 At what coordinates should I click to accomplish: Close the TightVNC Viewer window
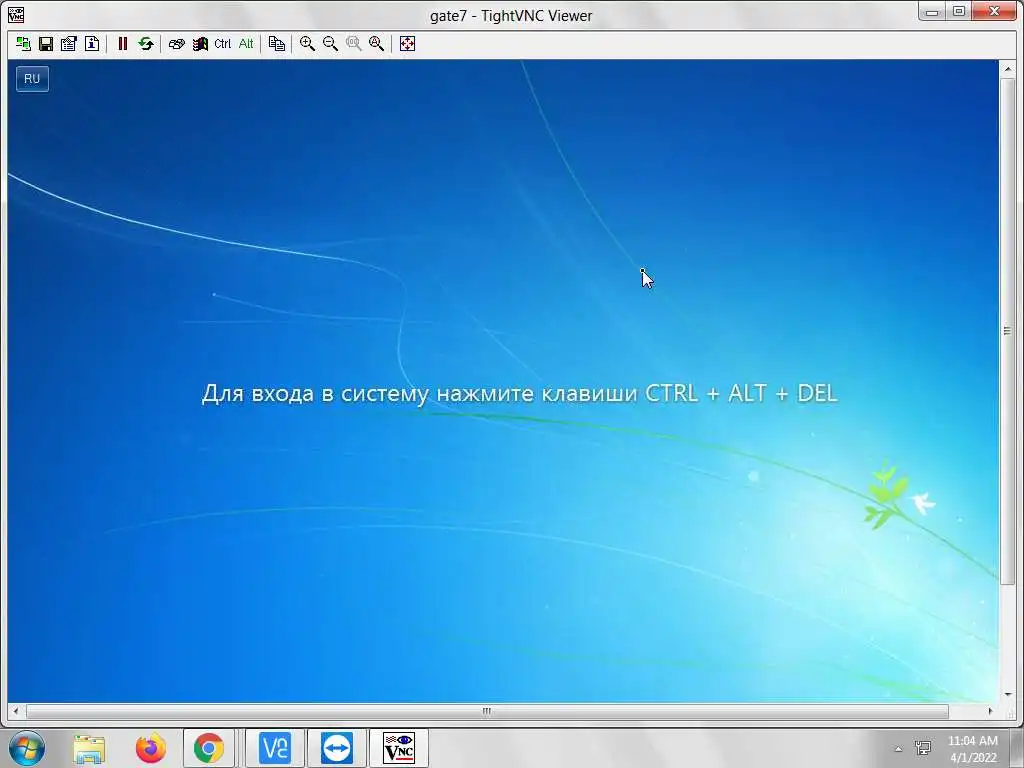(x=995, y=12)
